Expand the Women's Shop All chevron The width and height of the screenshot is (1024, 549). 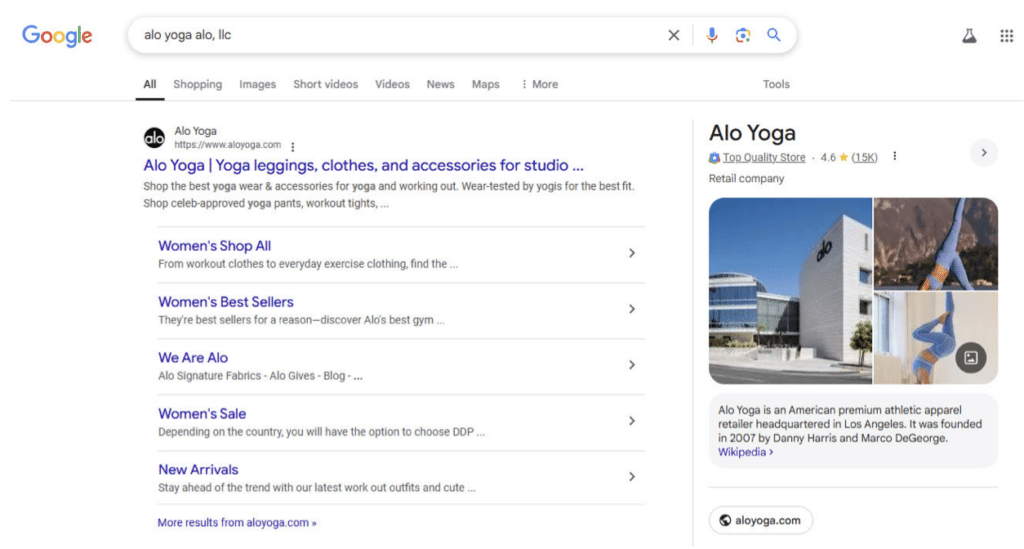point(632,253)
